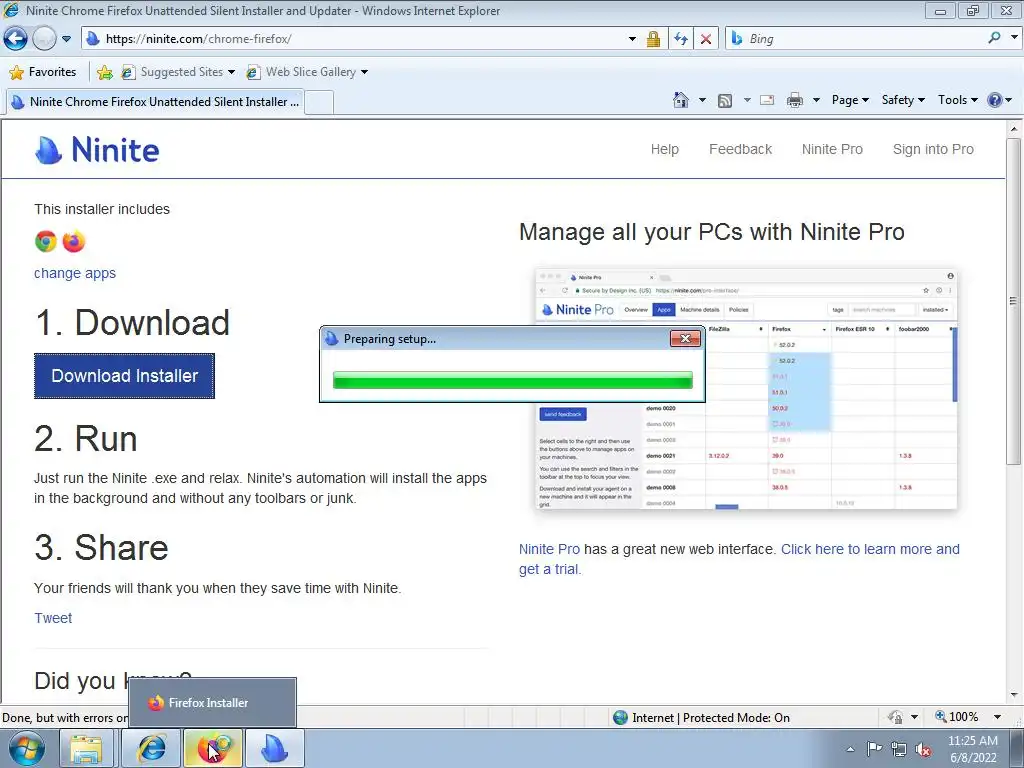Open a new blank tab

(x=319, y=103)
